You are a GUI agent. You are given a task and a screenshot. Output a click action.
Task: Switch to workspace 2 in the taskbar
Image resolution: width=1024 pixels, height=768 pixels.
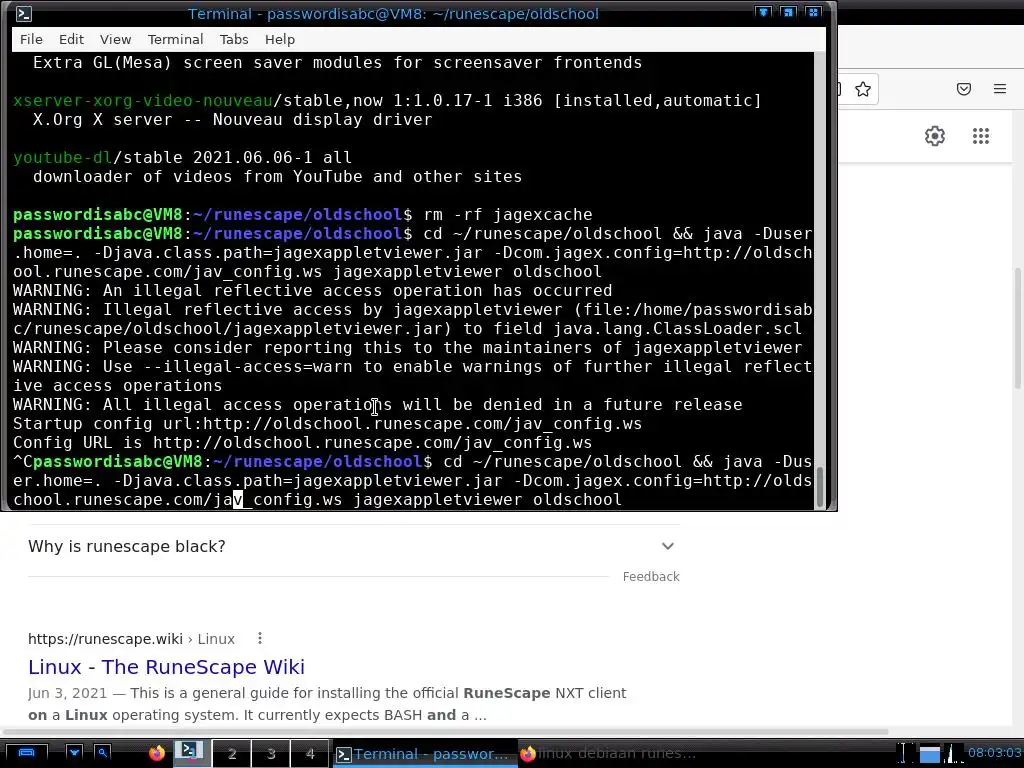tap(232, 754)
